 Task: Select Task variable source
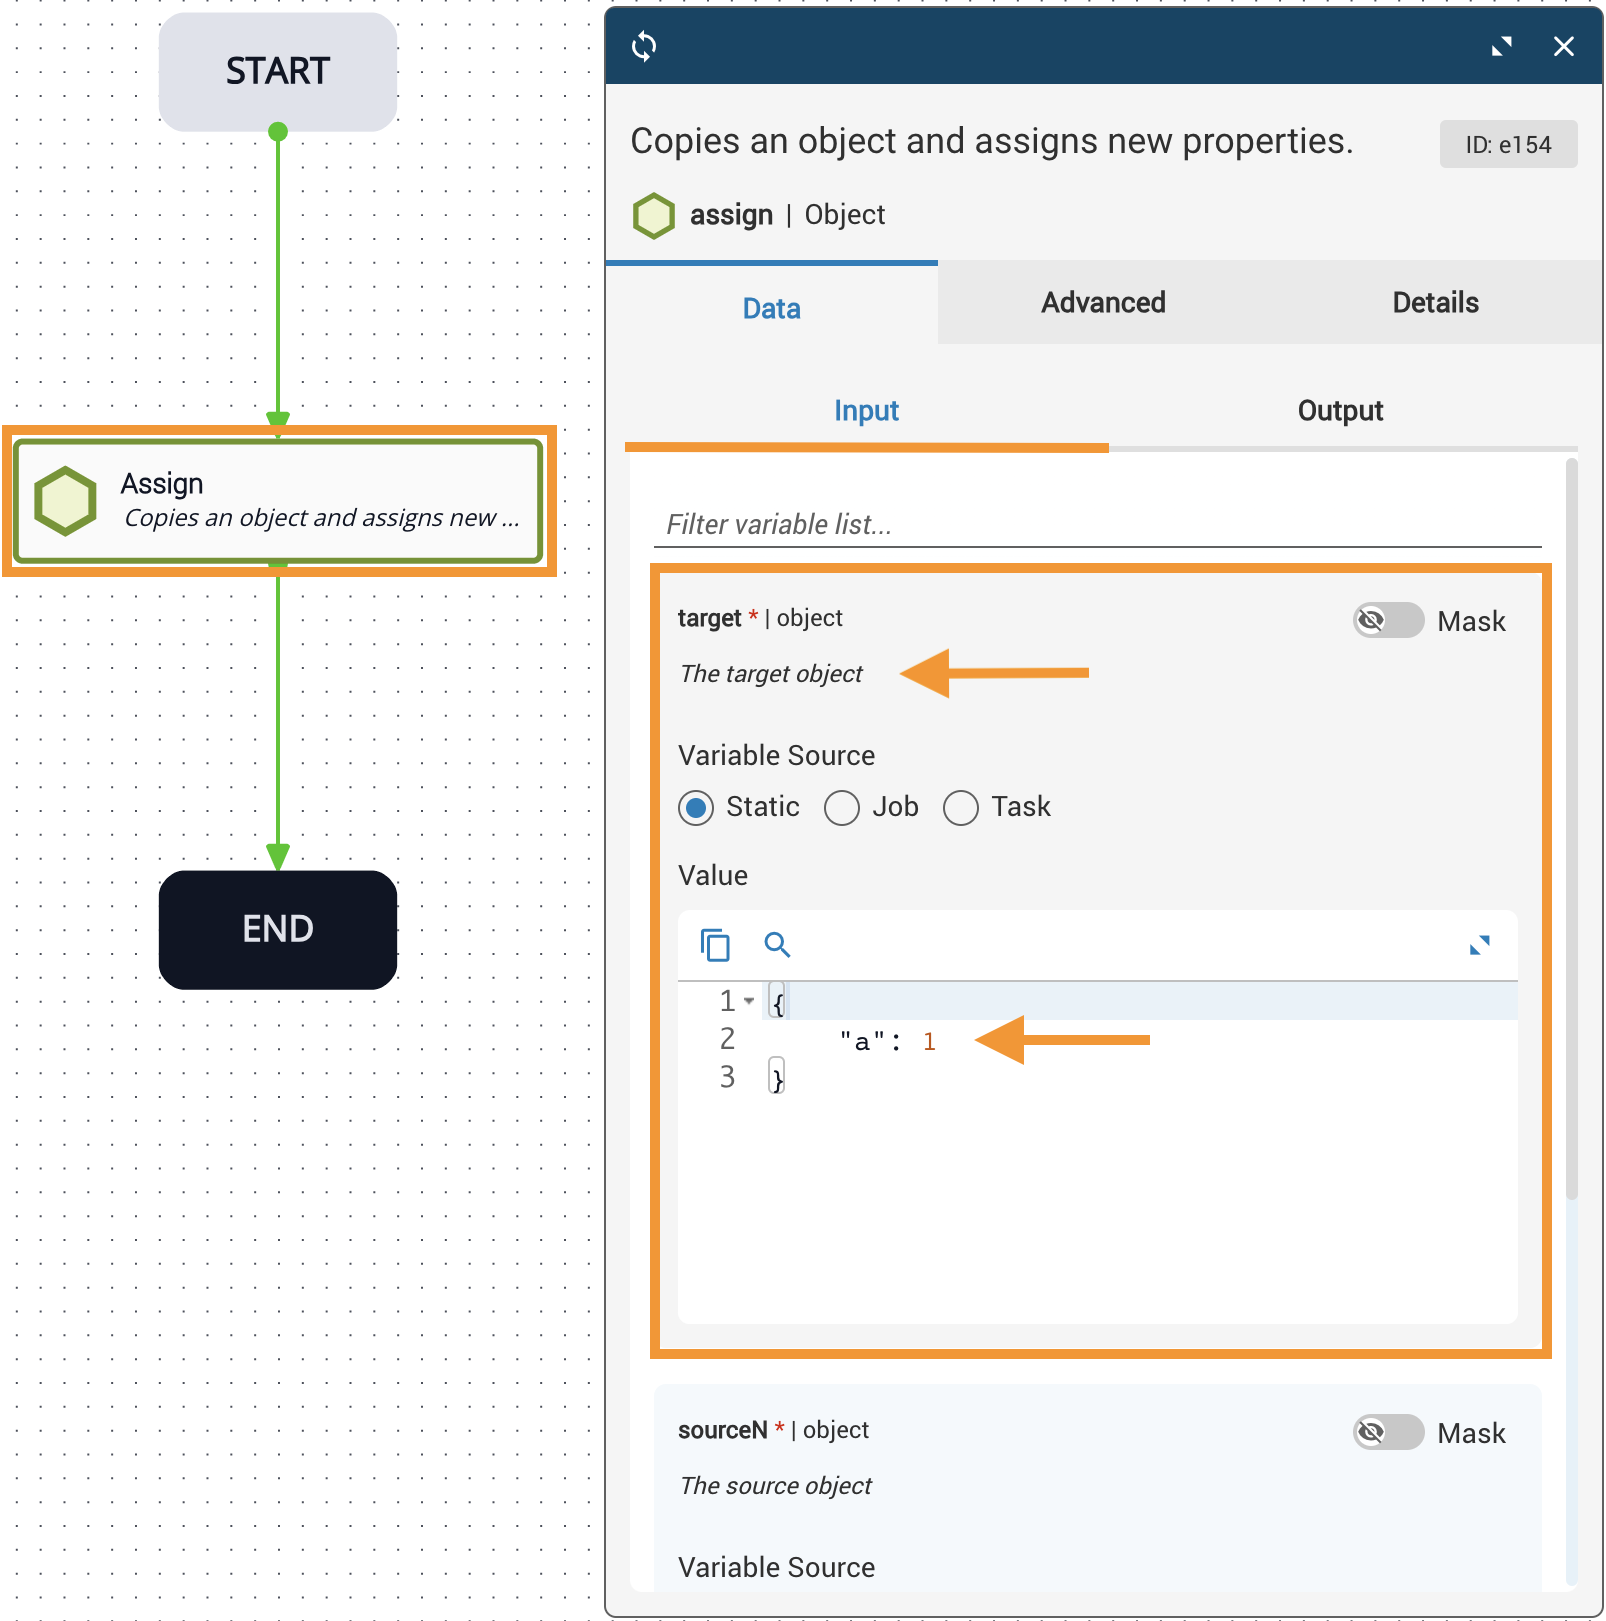[961, 808]
